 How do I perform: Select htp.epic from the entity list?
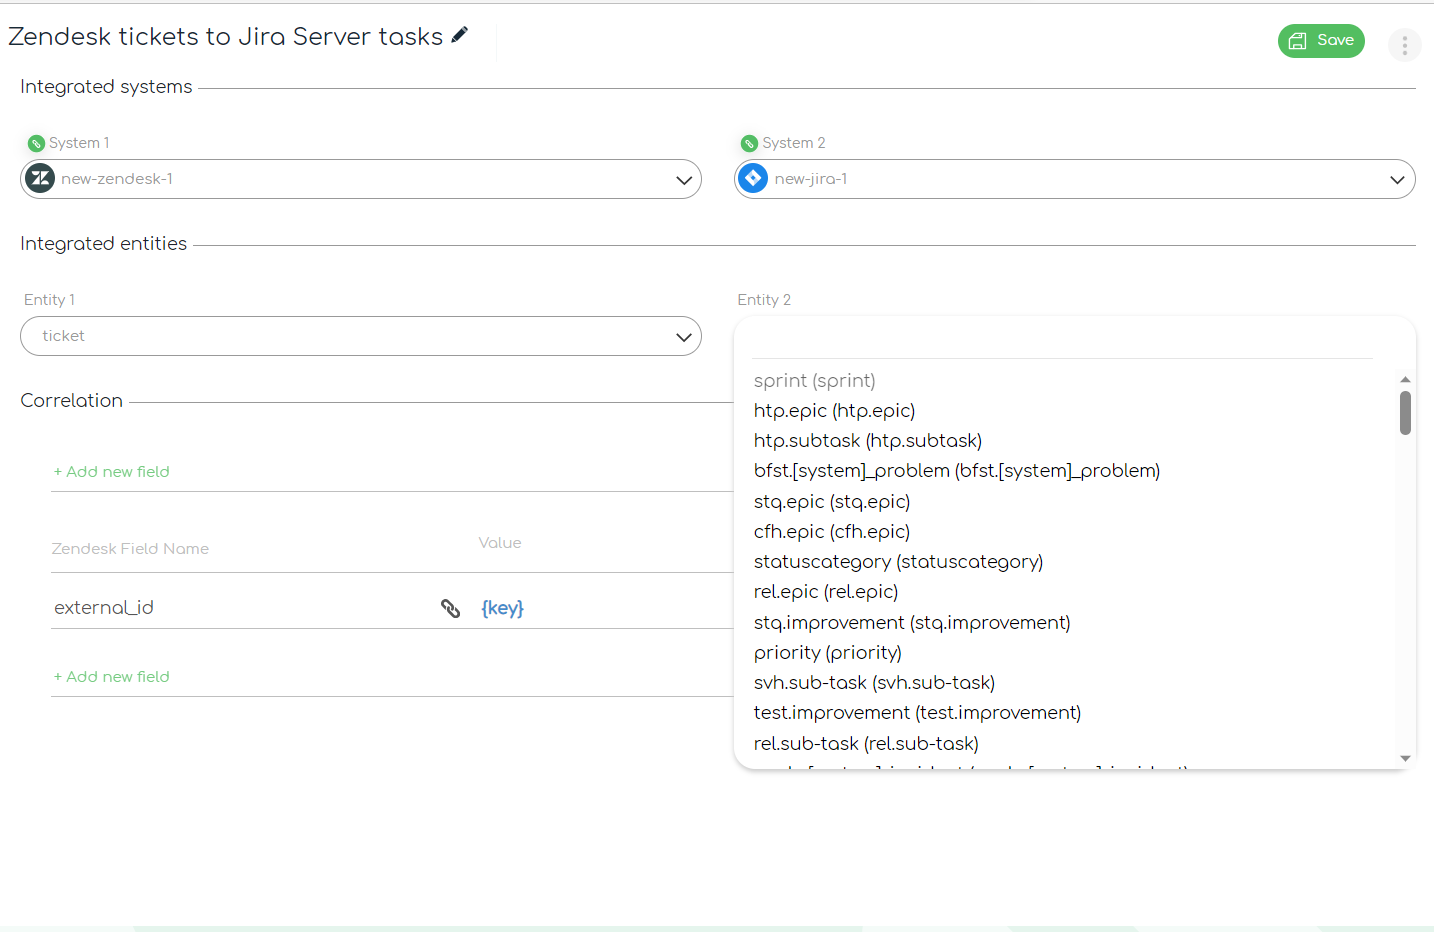click(834, 411)
